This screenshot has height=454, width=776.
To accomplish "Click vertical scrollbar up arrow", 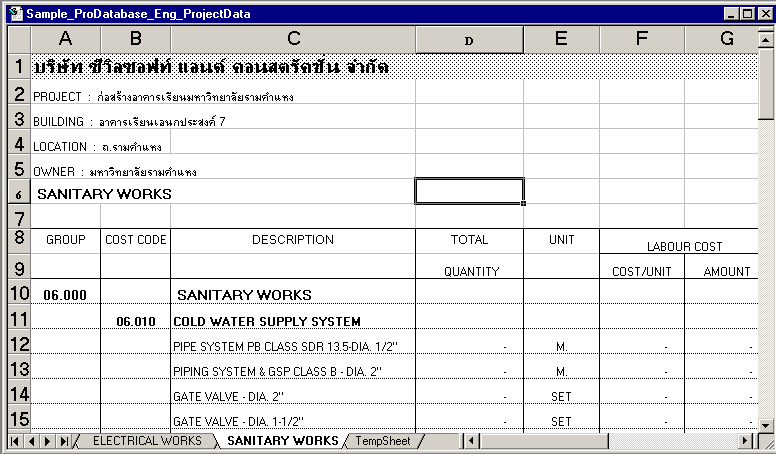I will pyautogui.click(x=766, y=39).
